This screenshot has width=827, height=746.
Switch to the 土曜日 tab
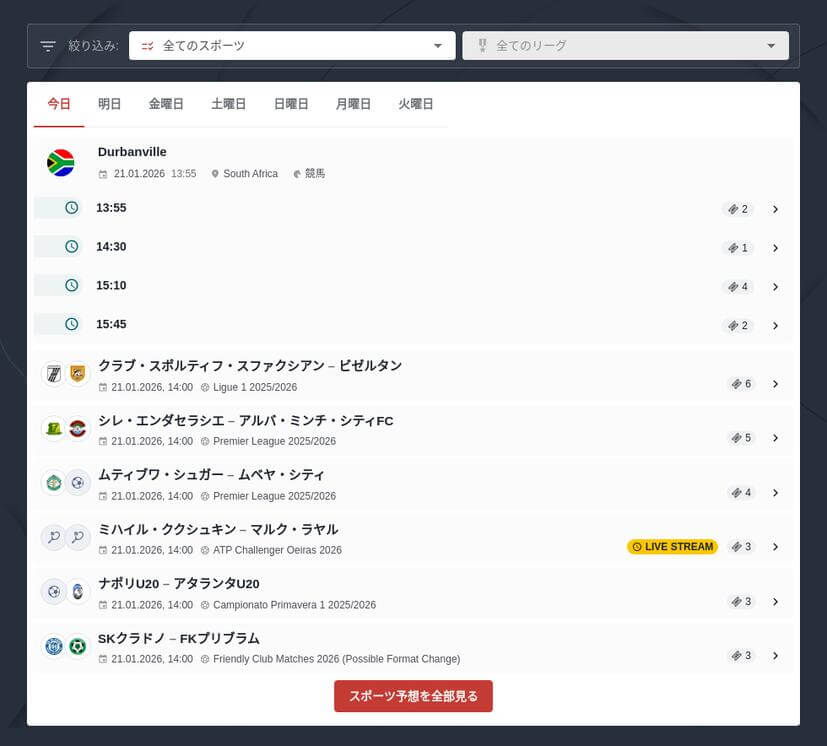click(x=228, y=103)
